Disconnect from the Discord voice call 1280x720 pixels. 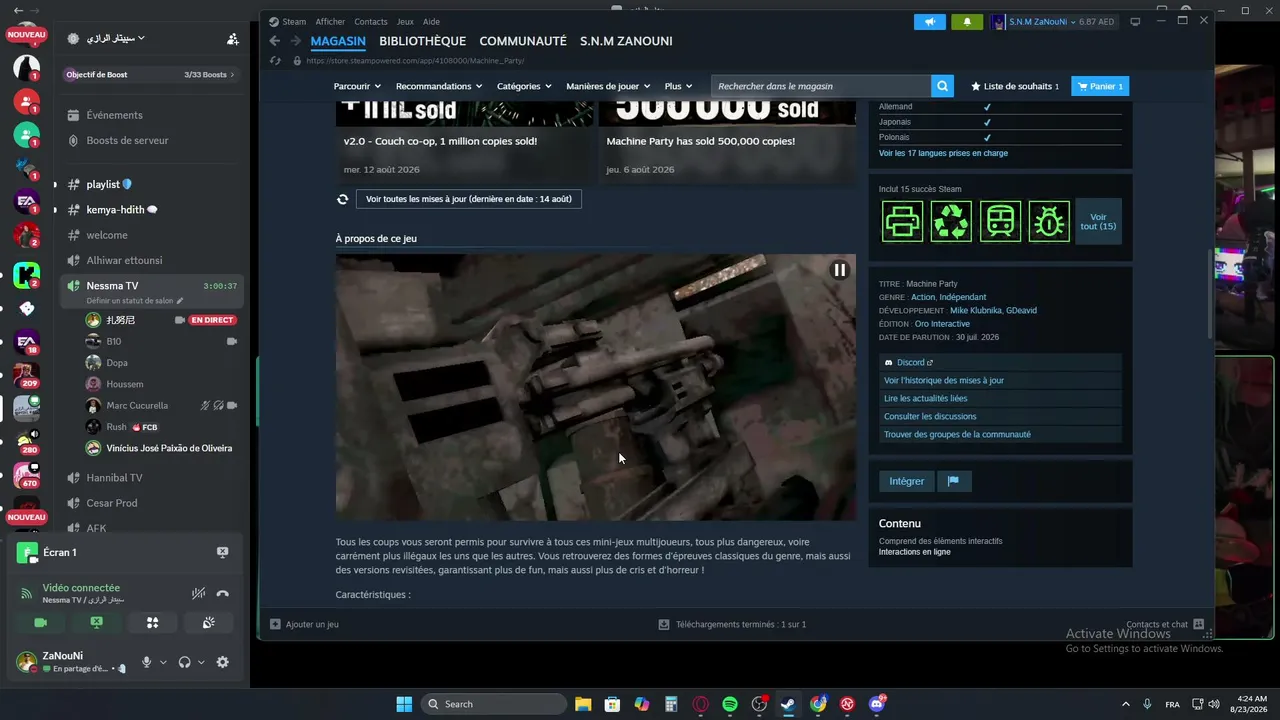click(x=222, y=594)
